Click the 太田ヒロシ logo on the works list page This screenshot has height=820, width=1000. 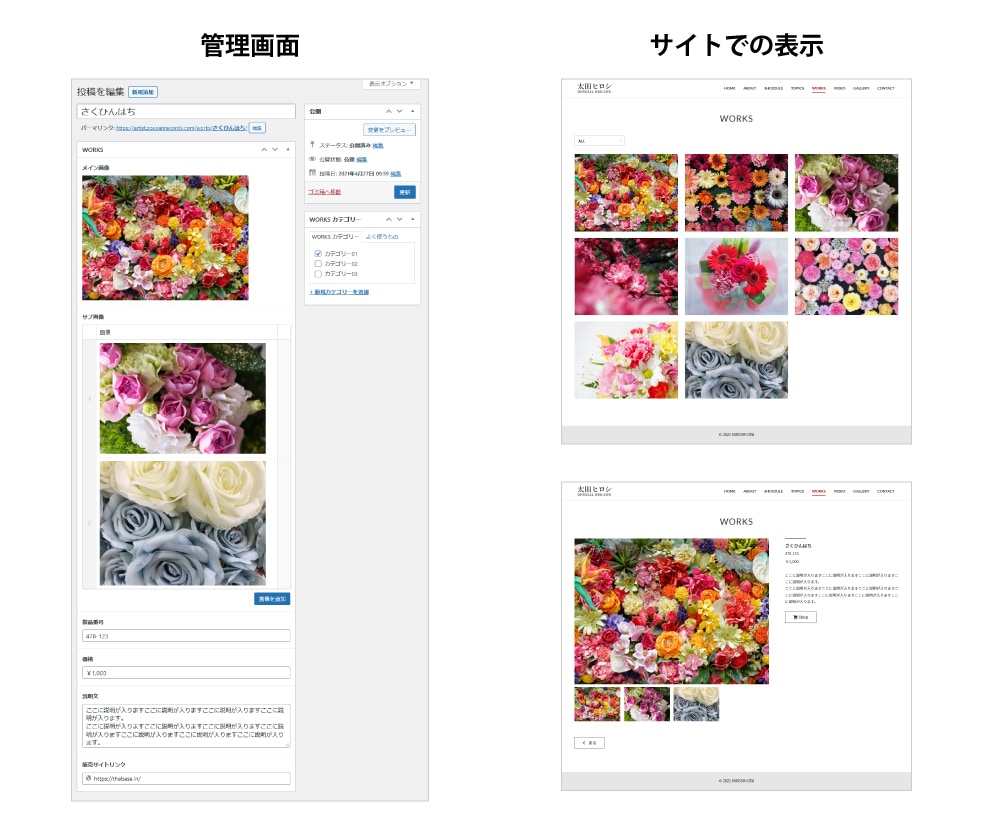[594, 87]
